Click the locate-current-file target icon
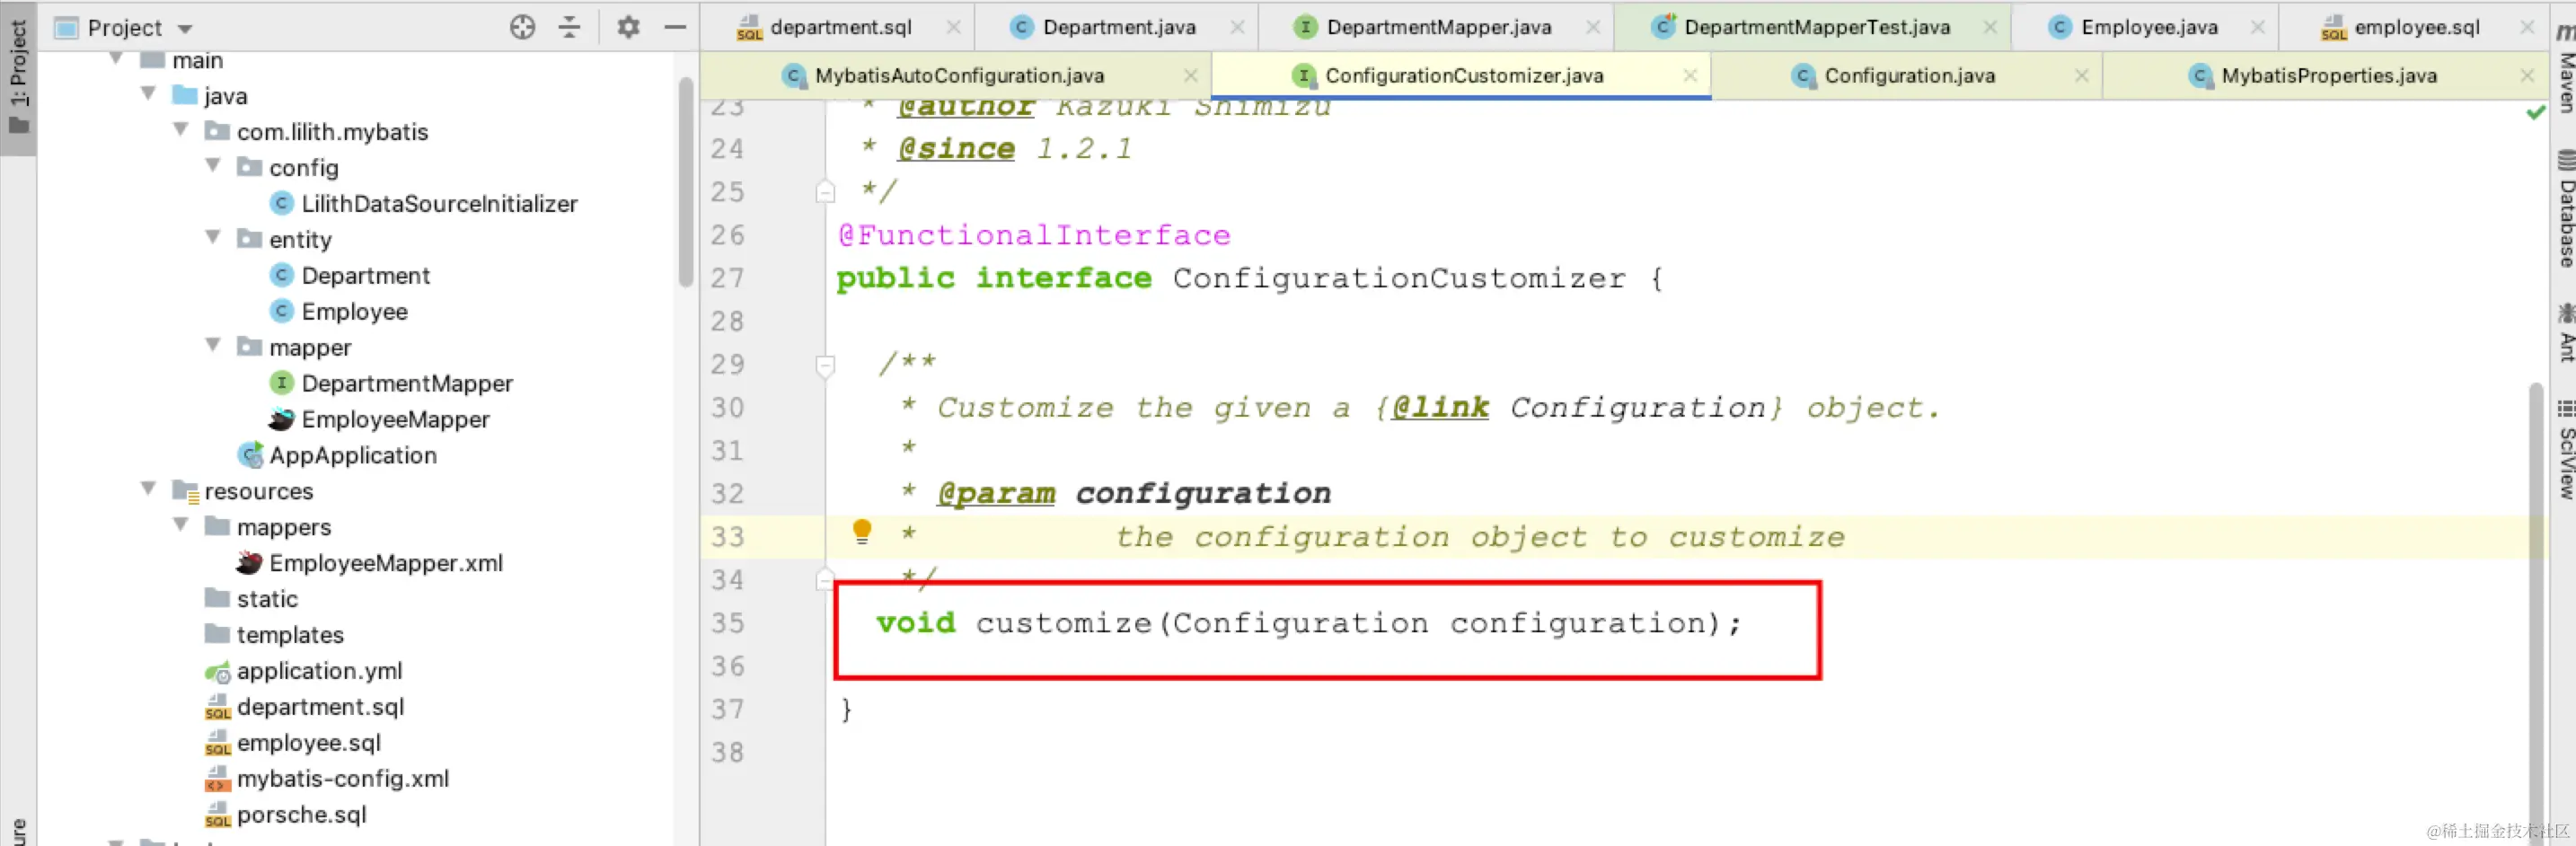Viewport: 2576px width, 846px height. pyautogui.click(x=522, y=27)
